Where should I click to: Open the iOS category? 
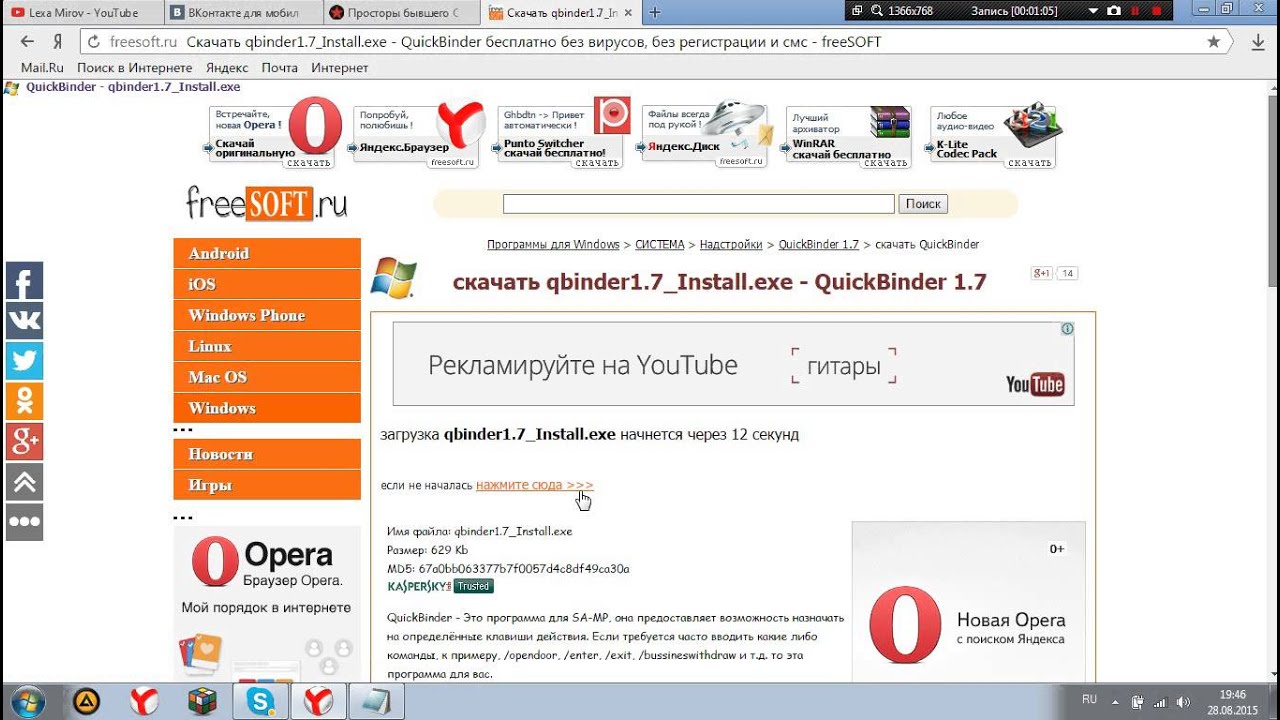[267, 284]
